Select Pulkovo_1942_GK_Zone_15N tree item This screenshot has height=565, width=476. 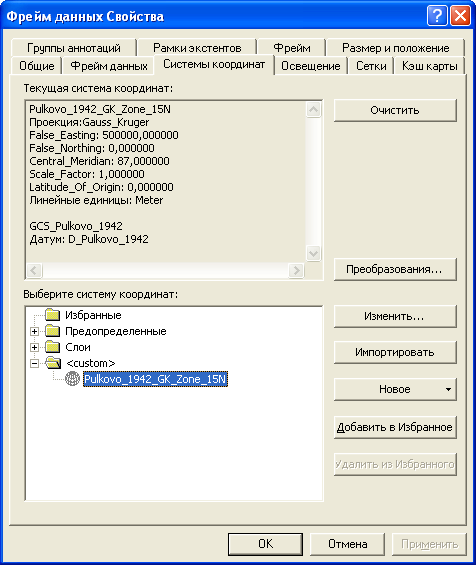155,379
